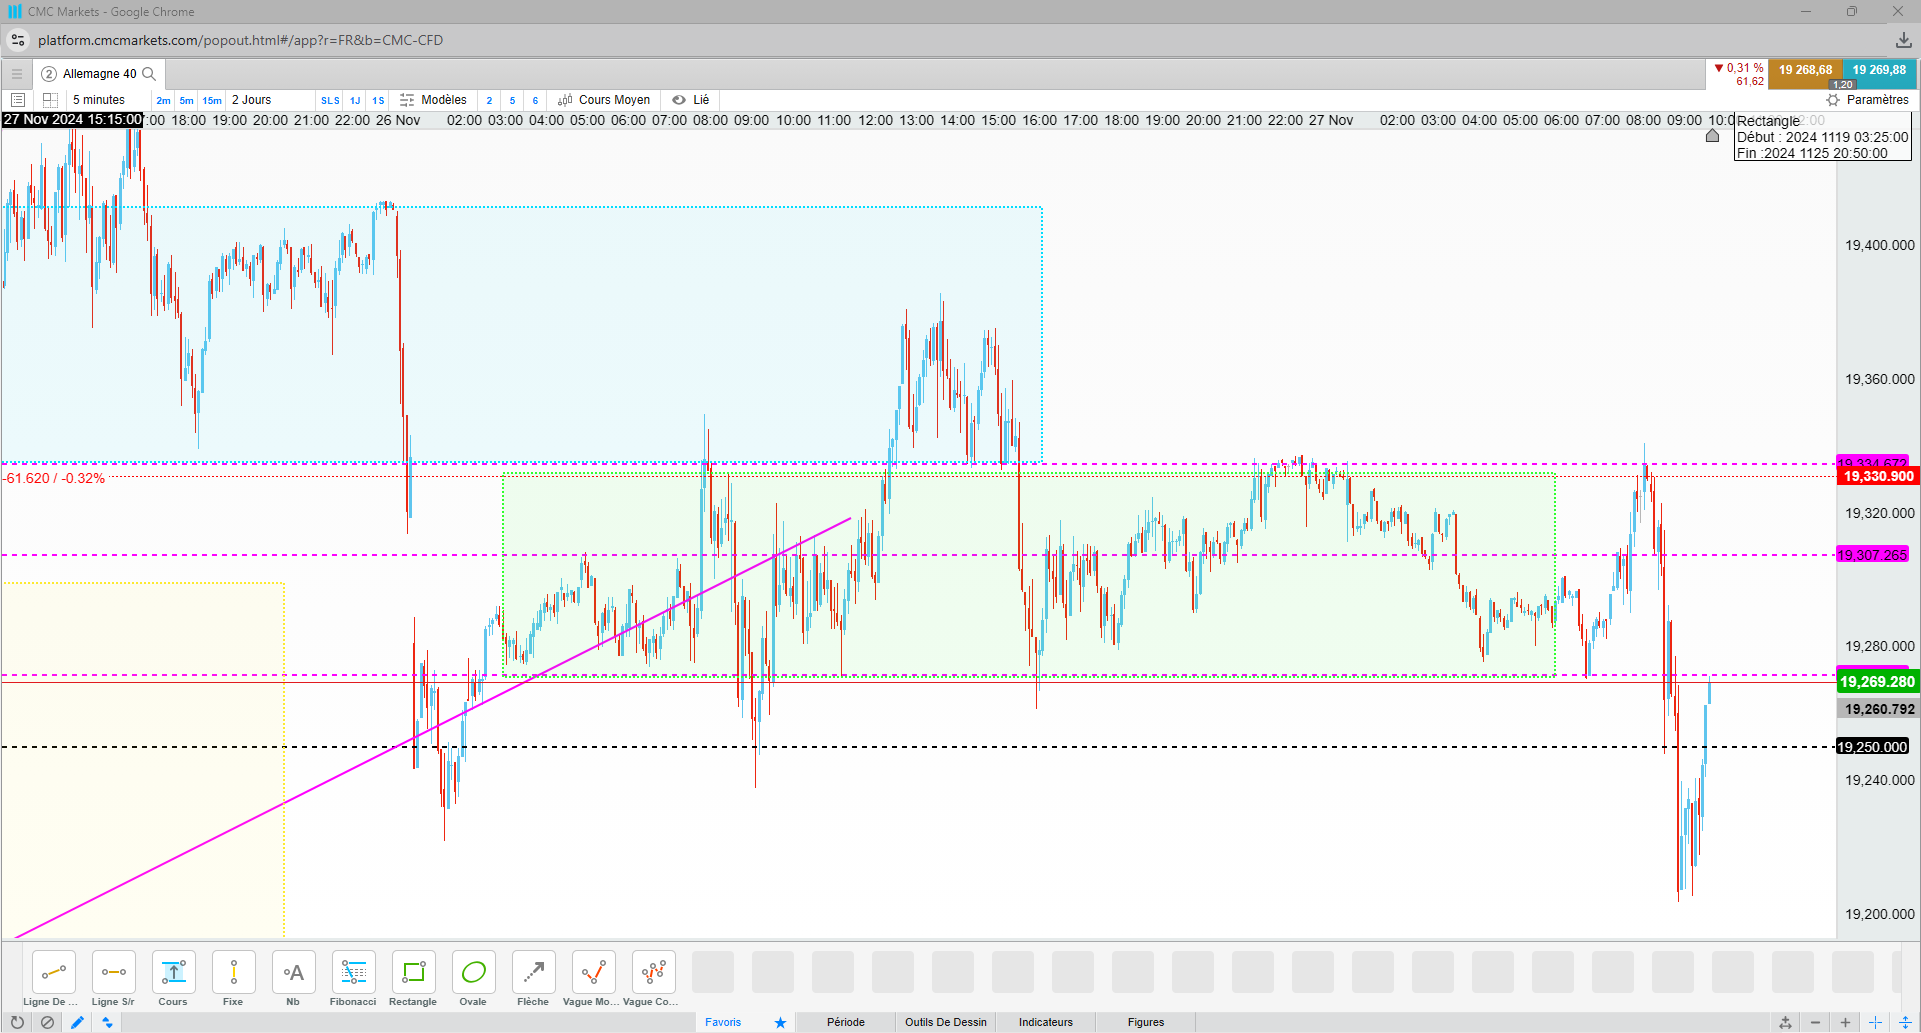Click the reset chart scale icon
The image size is (1921, 1033).
click(x=1785, y=1022)
